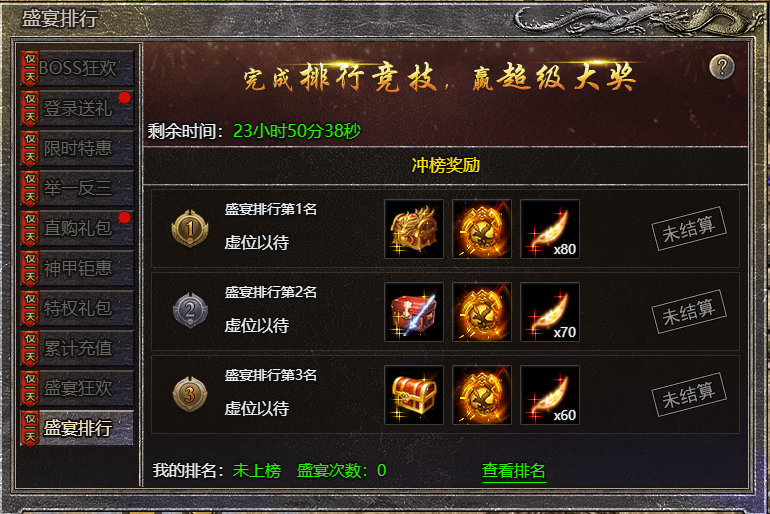Viewport: 770px width, 514px height.
Task: Click the bronze number 3 rank medal
Action: point(190,394)
